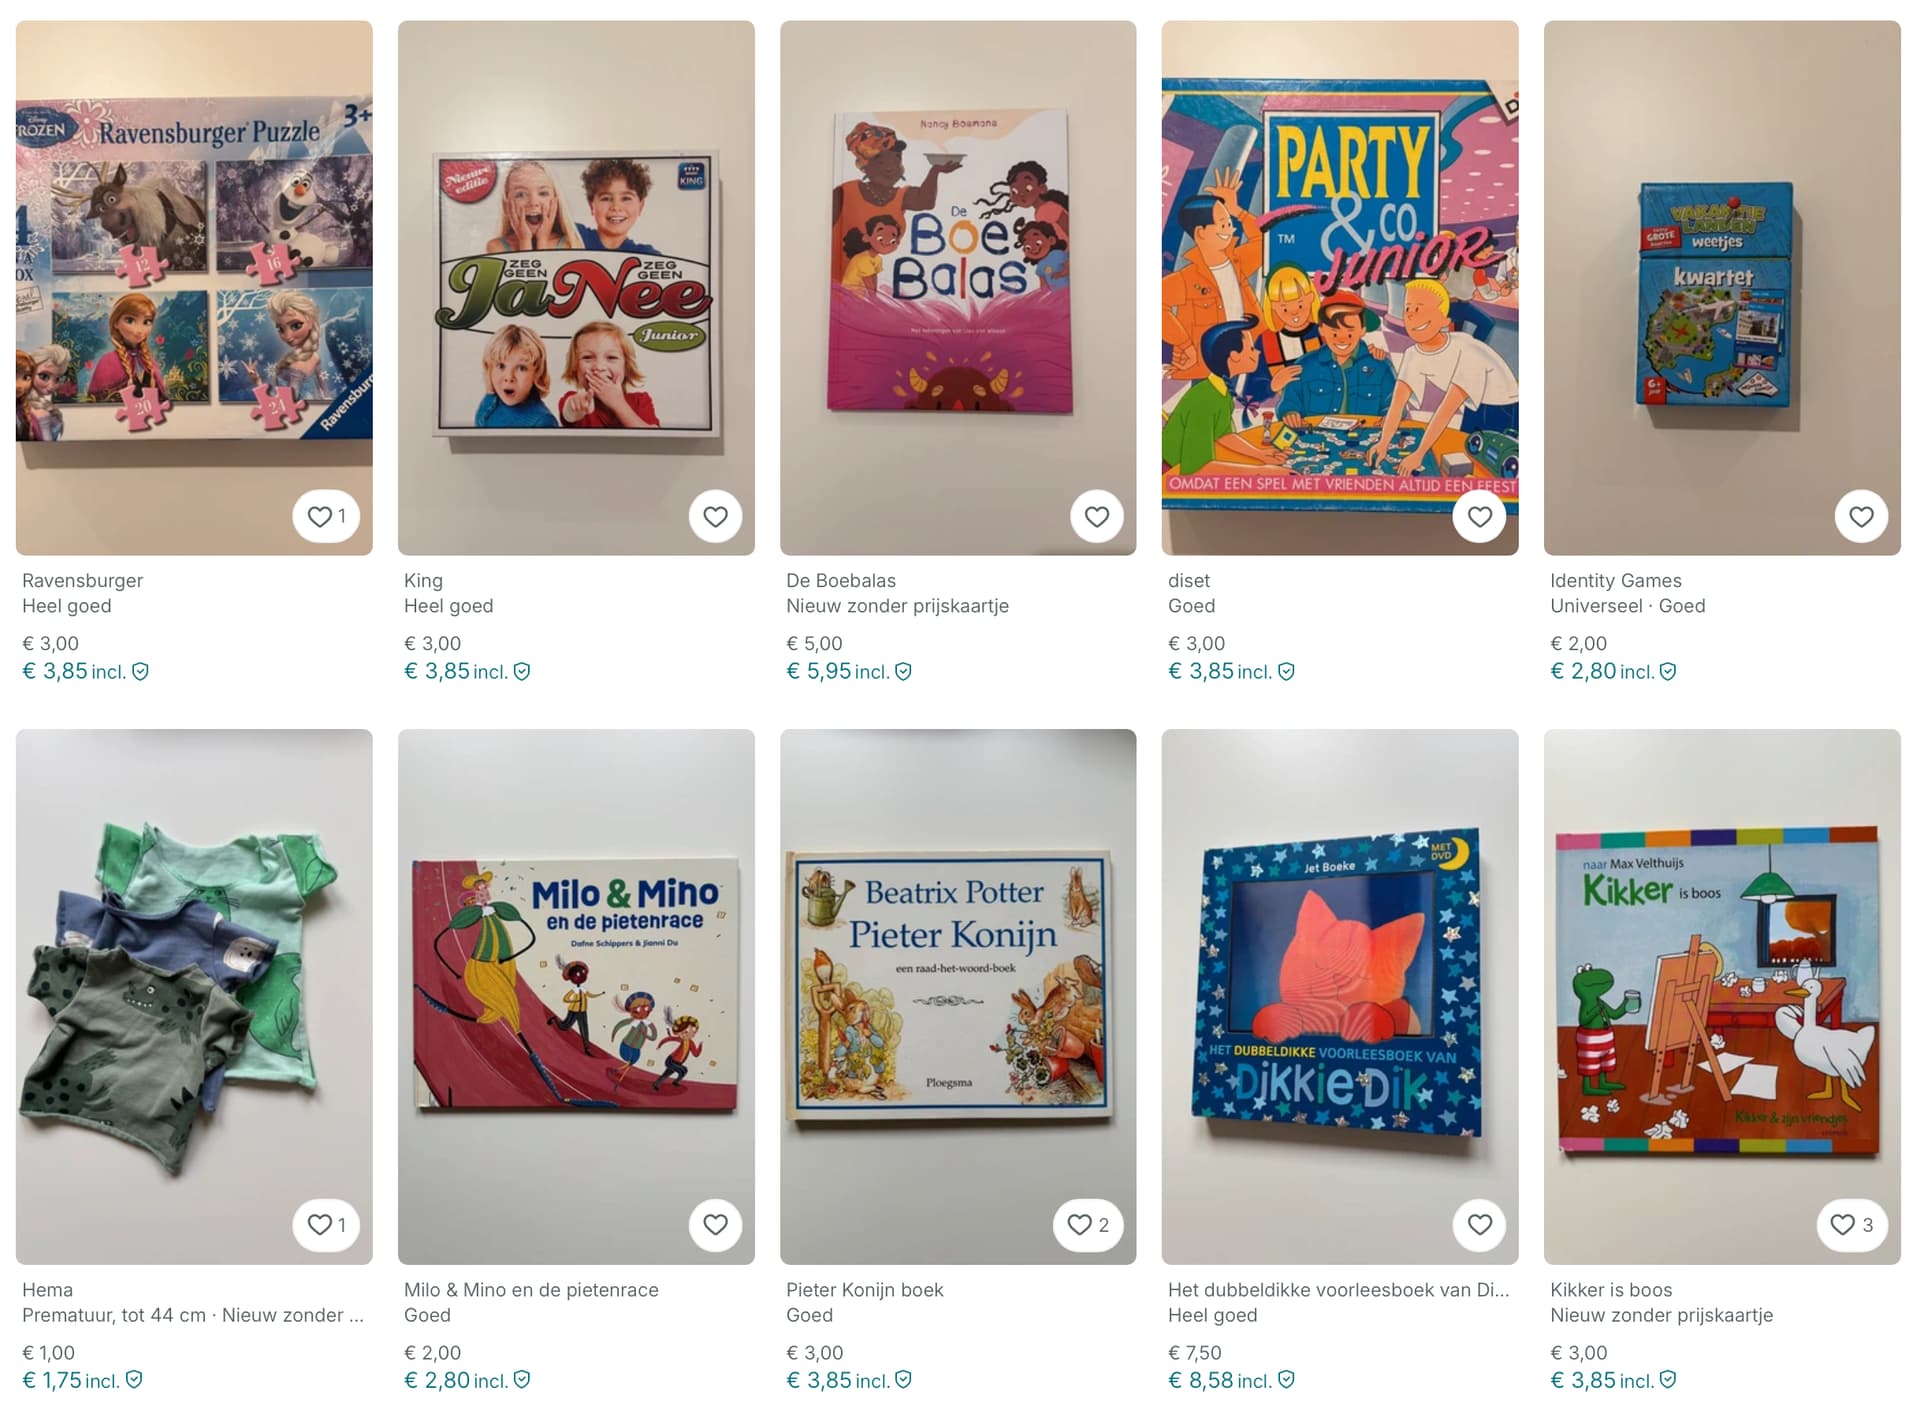Screen dimensions: 1920x1406
Task: Open Milo & Mino en de pietenrace title
Action: pos(531,1290)
